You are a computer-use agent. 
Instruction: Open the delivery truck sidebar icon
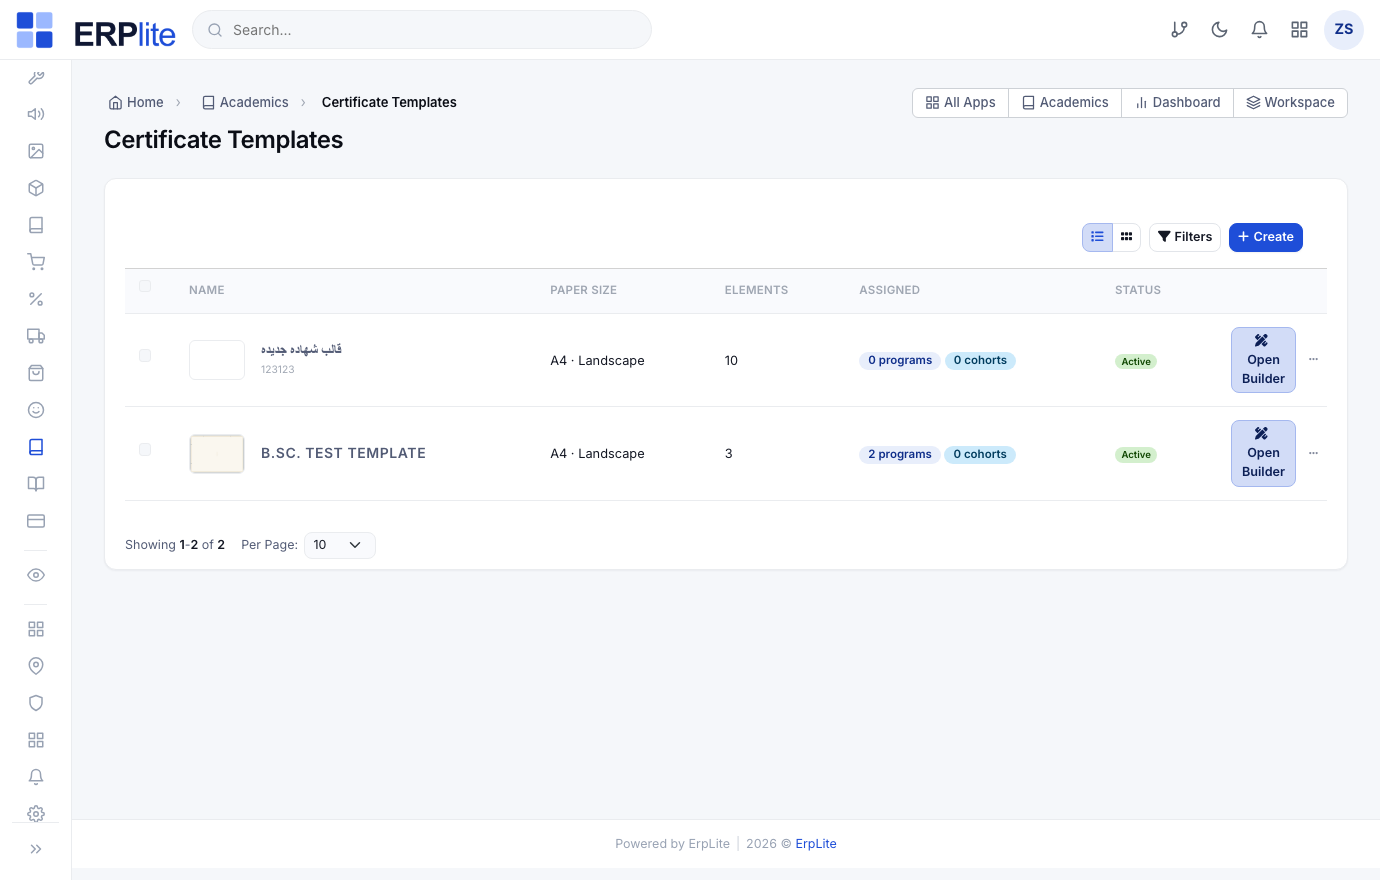(36, 336)
